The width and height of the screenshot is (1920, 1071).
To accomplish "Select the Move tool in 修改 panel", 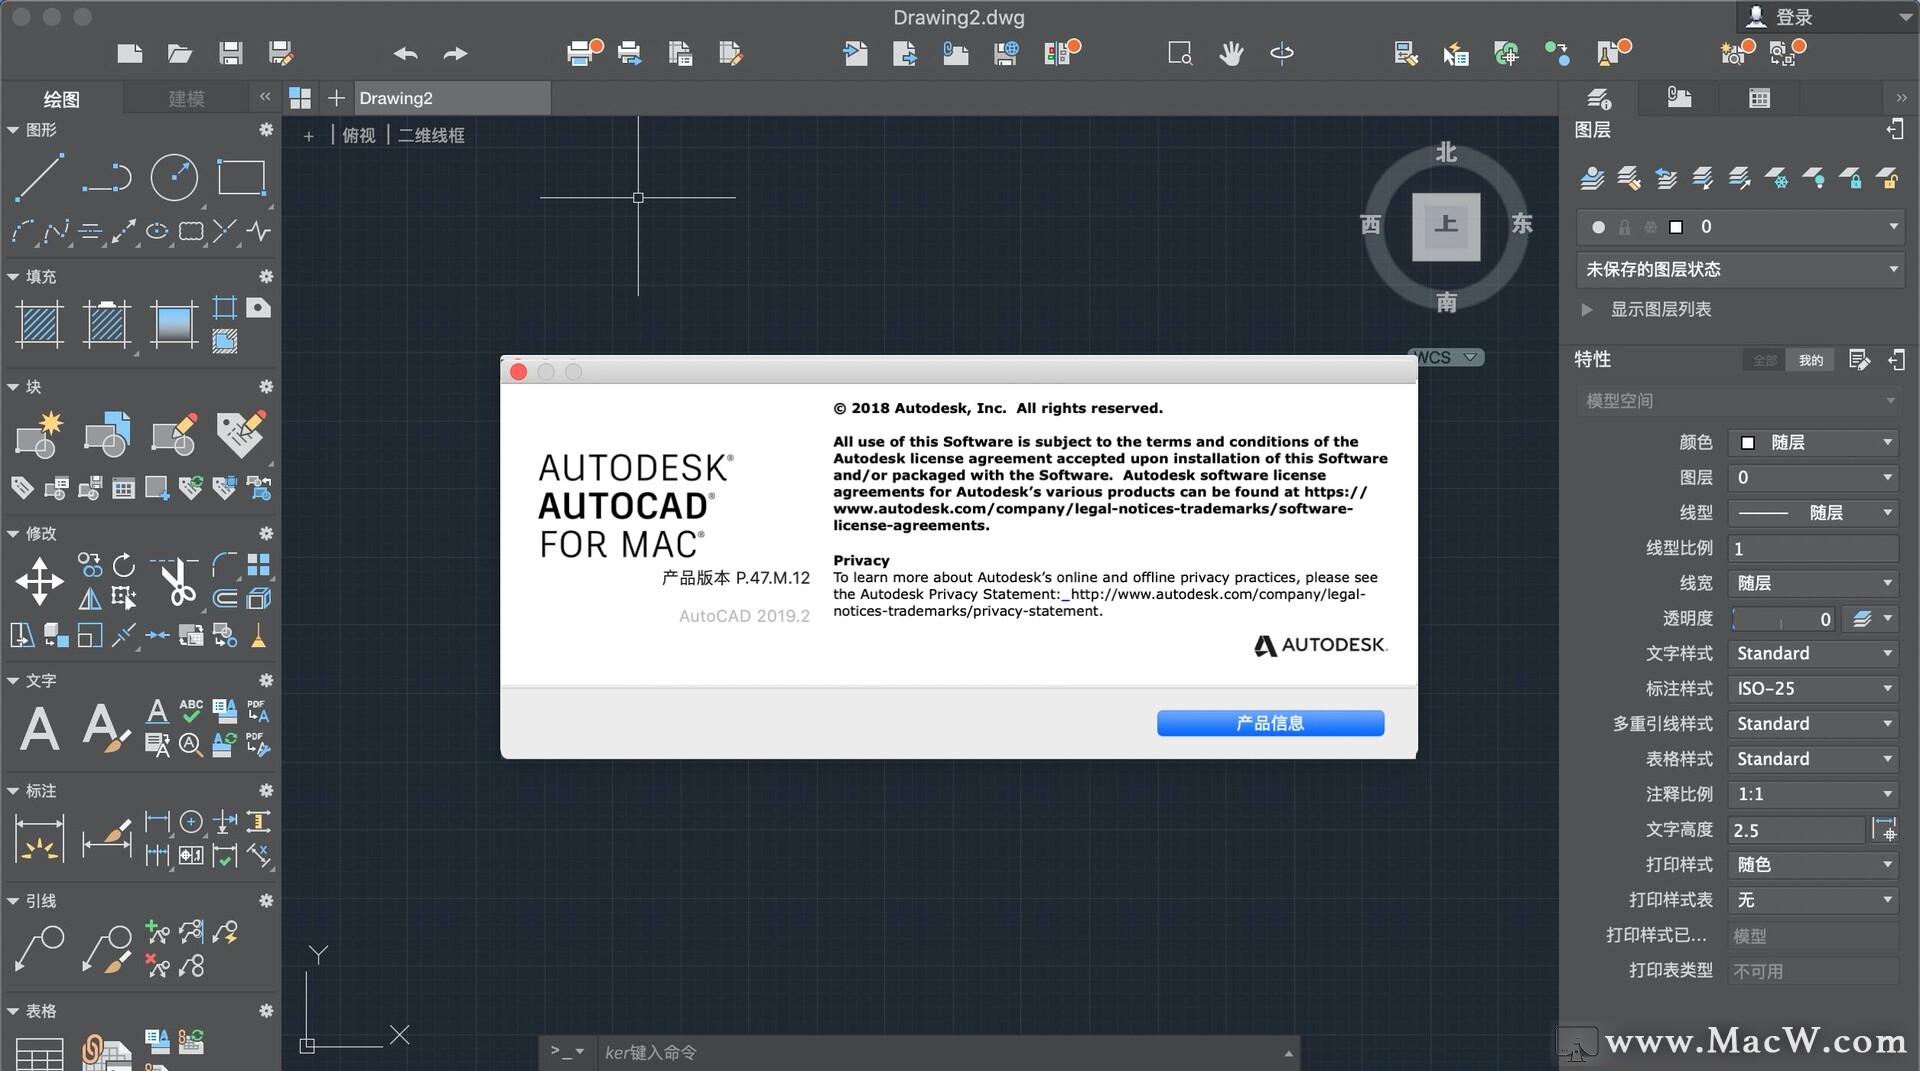I will tap(39, 581).
